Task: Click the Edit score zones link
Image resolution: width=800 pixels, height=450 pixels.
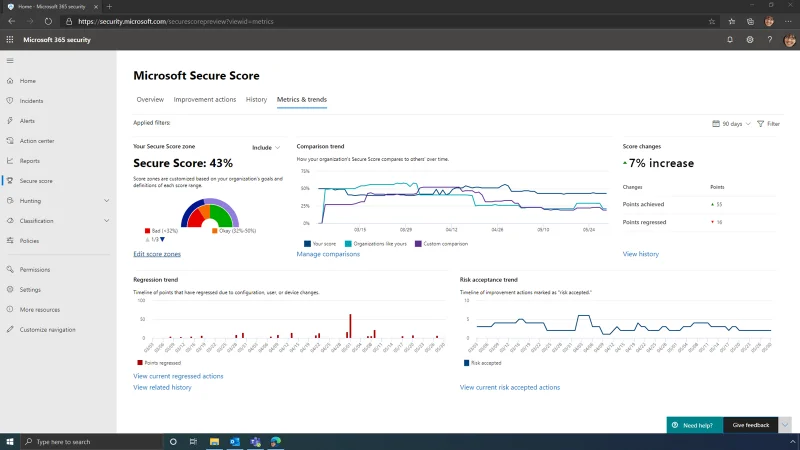Action: 157,254
